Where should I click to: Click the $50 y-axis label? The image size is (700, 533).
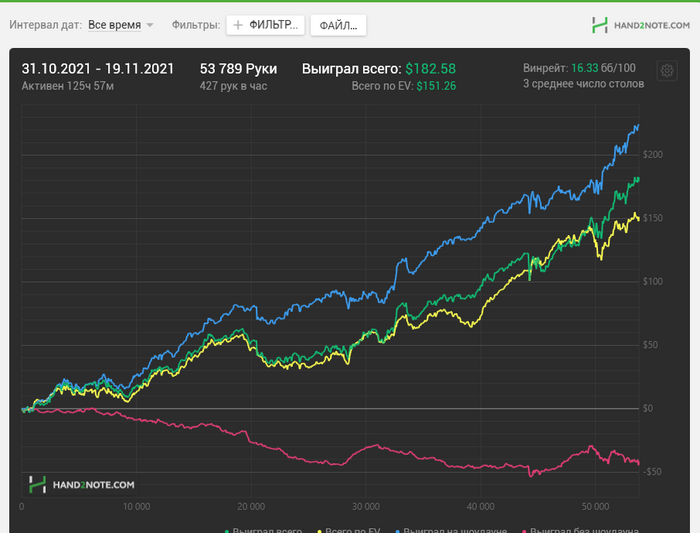coord(650,345)
